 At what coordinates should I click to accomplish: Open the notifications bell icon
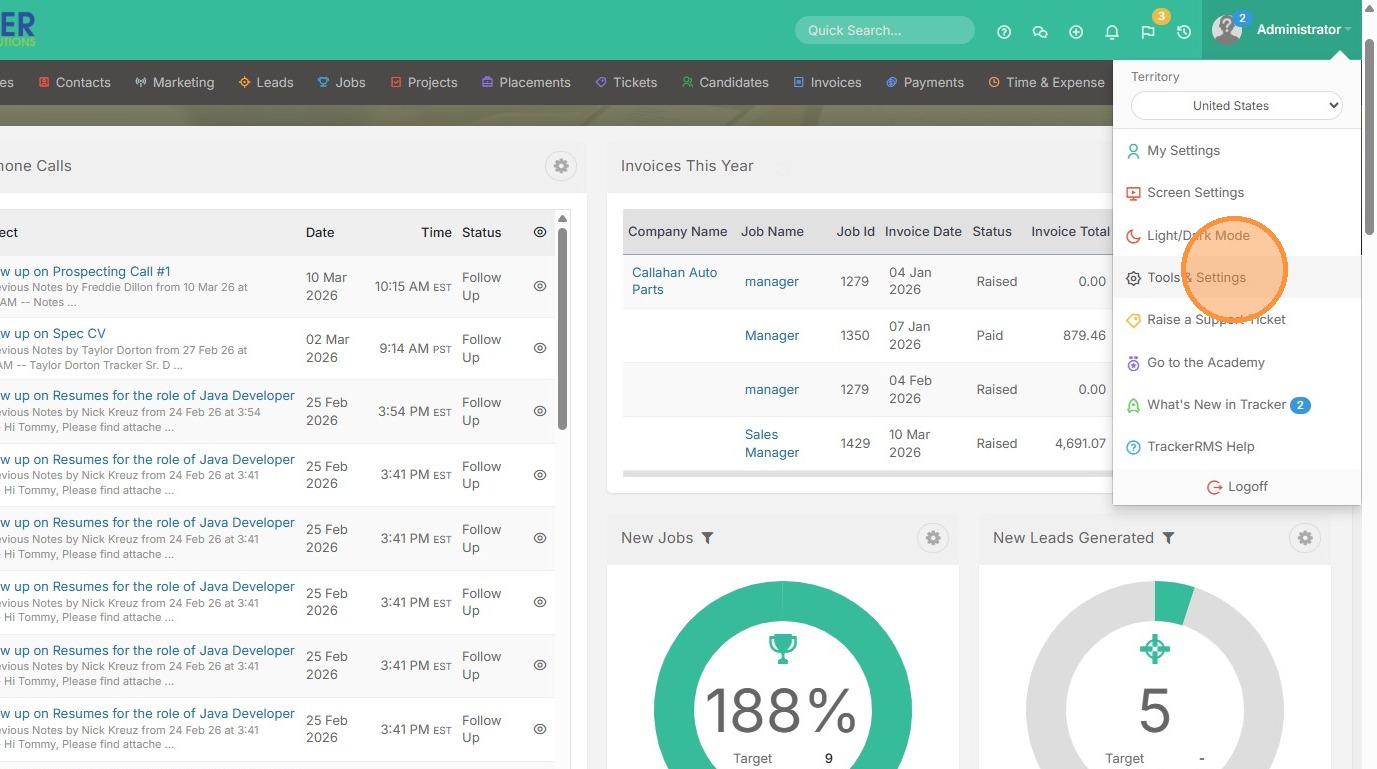pos(1112,32)
